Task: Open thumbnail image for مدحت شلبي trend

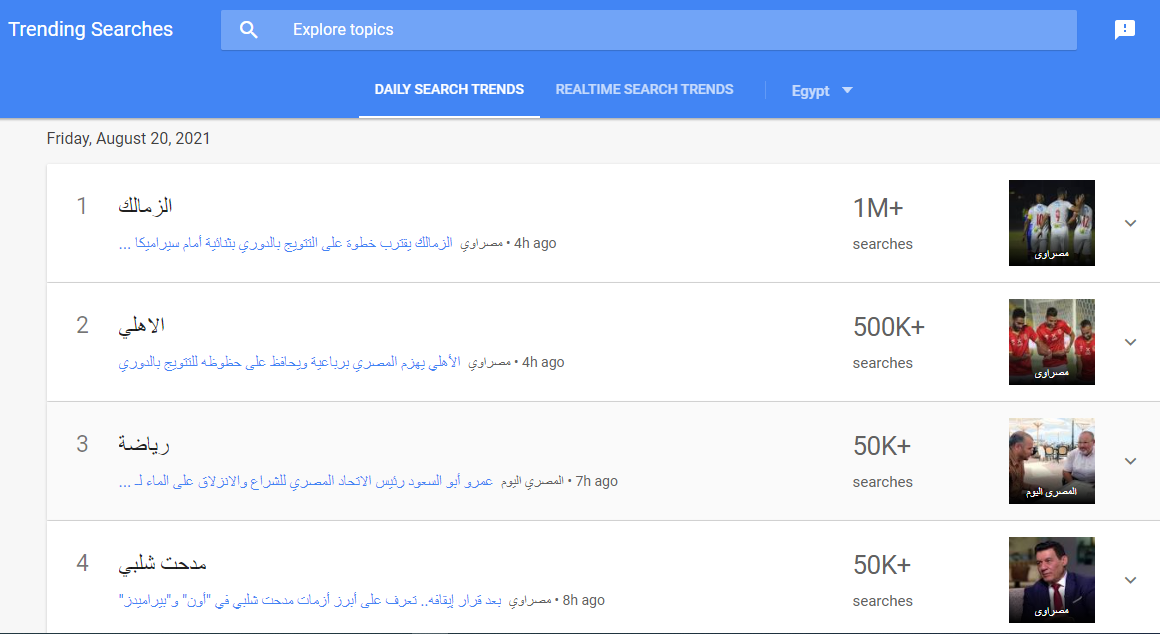Action: pyautogui.click(x=1051, y=580)
